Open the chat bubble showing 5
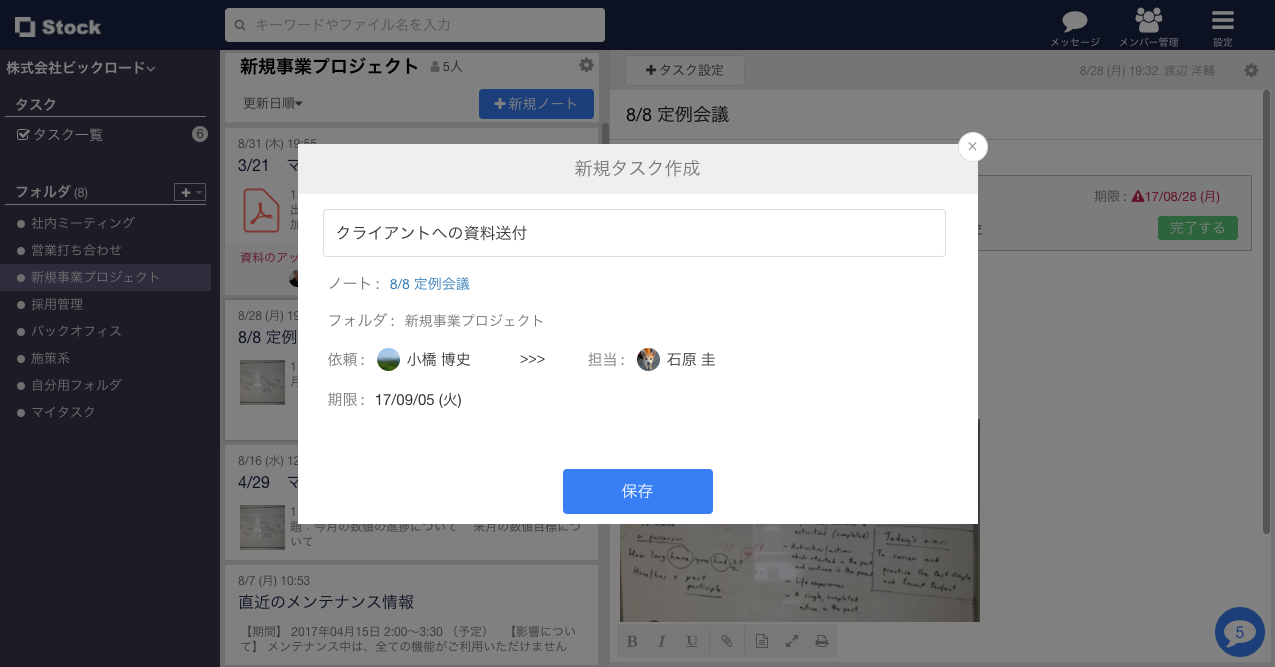 pyautogui.click(x=1239, y=632)
